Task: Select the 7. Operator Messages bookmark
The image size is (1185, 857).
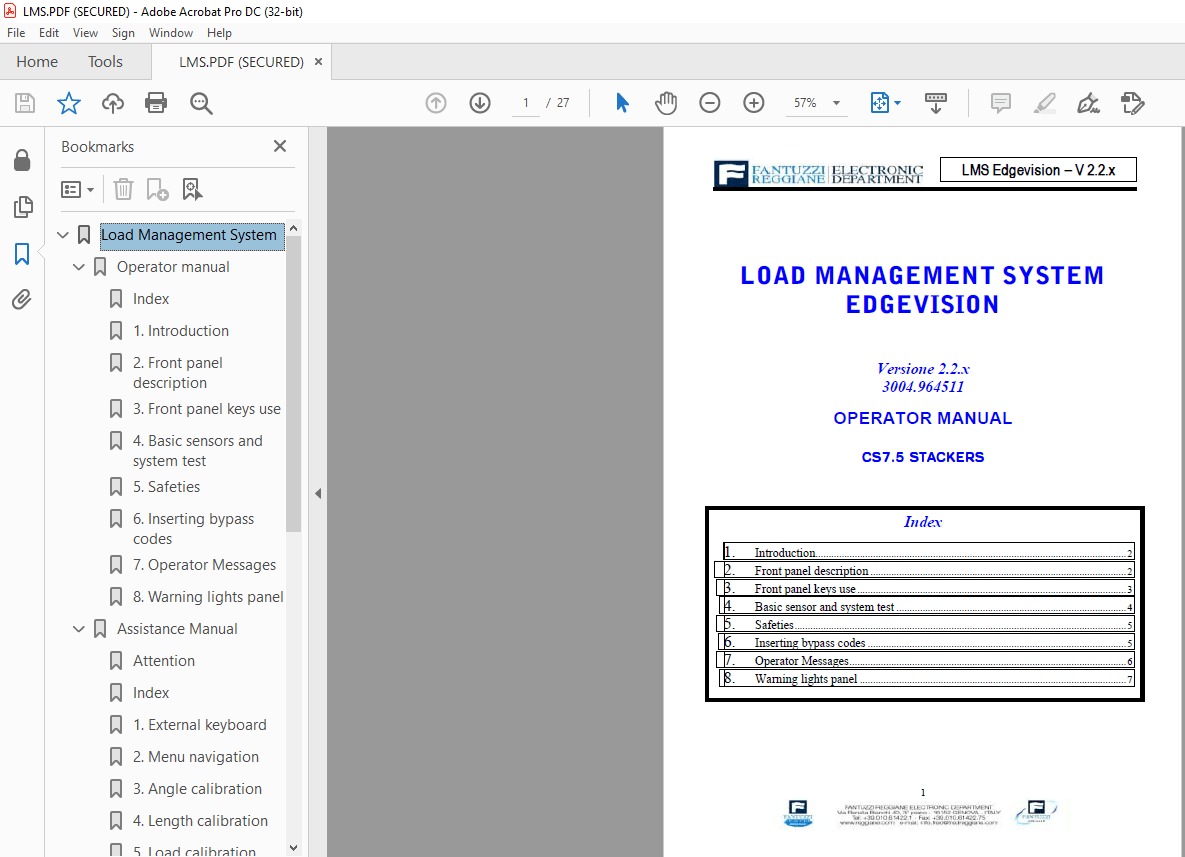Action: point(204,564)
